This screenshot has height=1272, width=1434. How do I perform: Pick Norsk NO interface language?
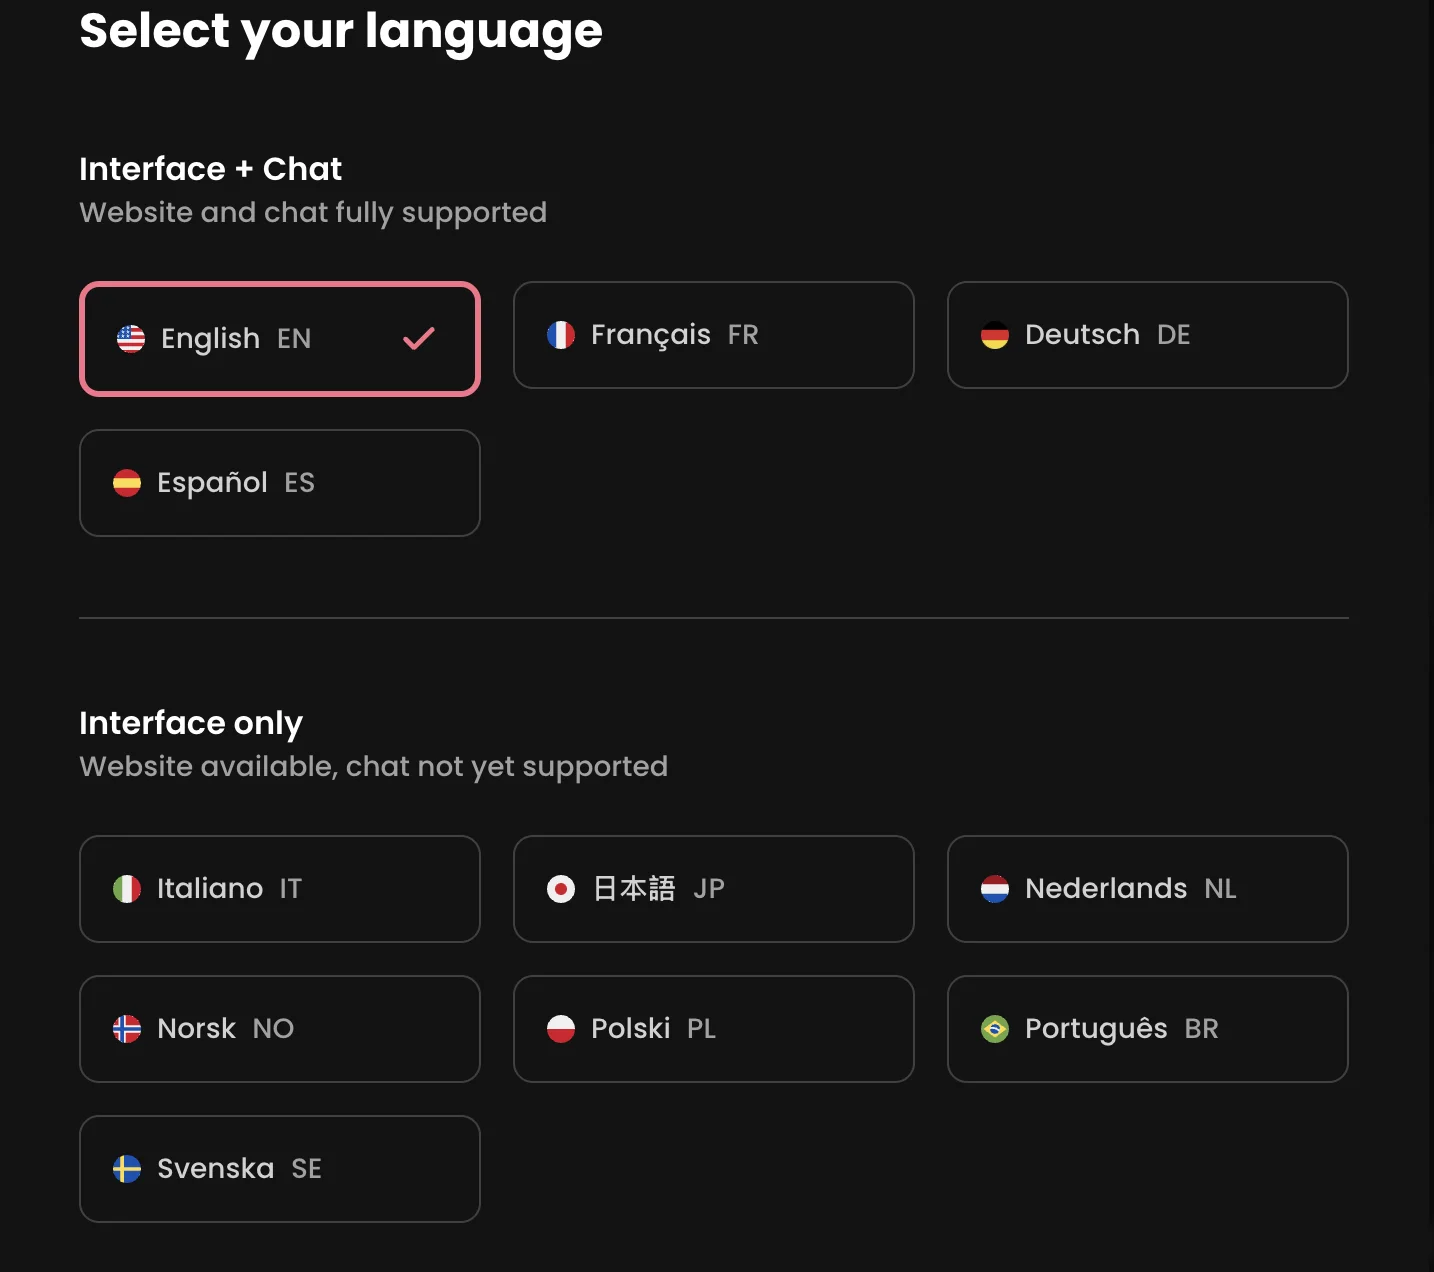tap(280, 1029)
